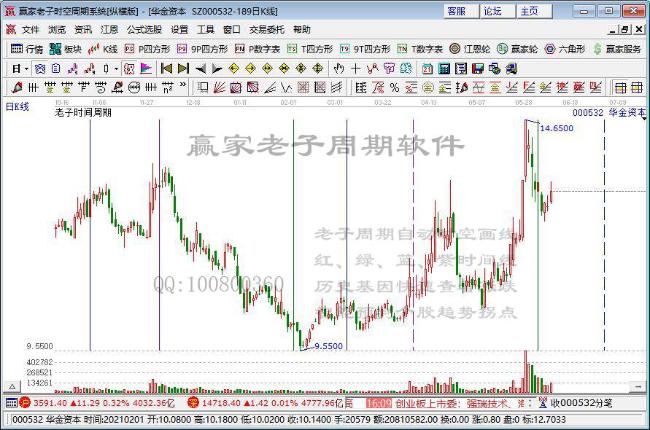Screen dimensions: 650x430
Task: Open the 交易委托 menu
Action: [267, 29]
